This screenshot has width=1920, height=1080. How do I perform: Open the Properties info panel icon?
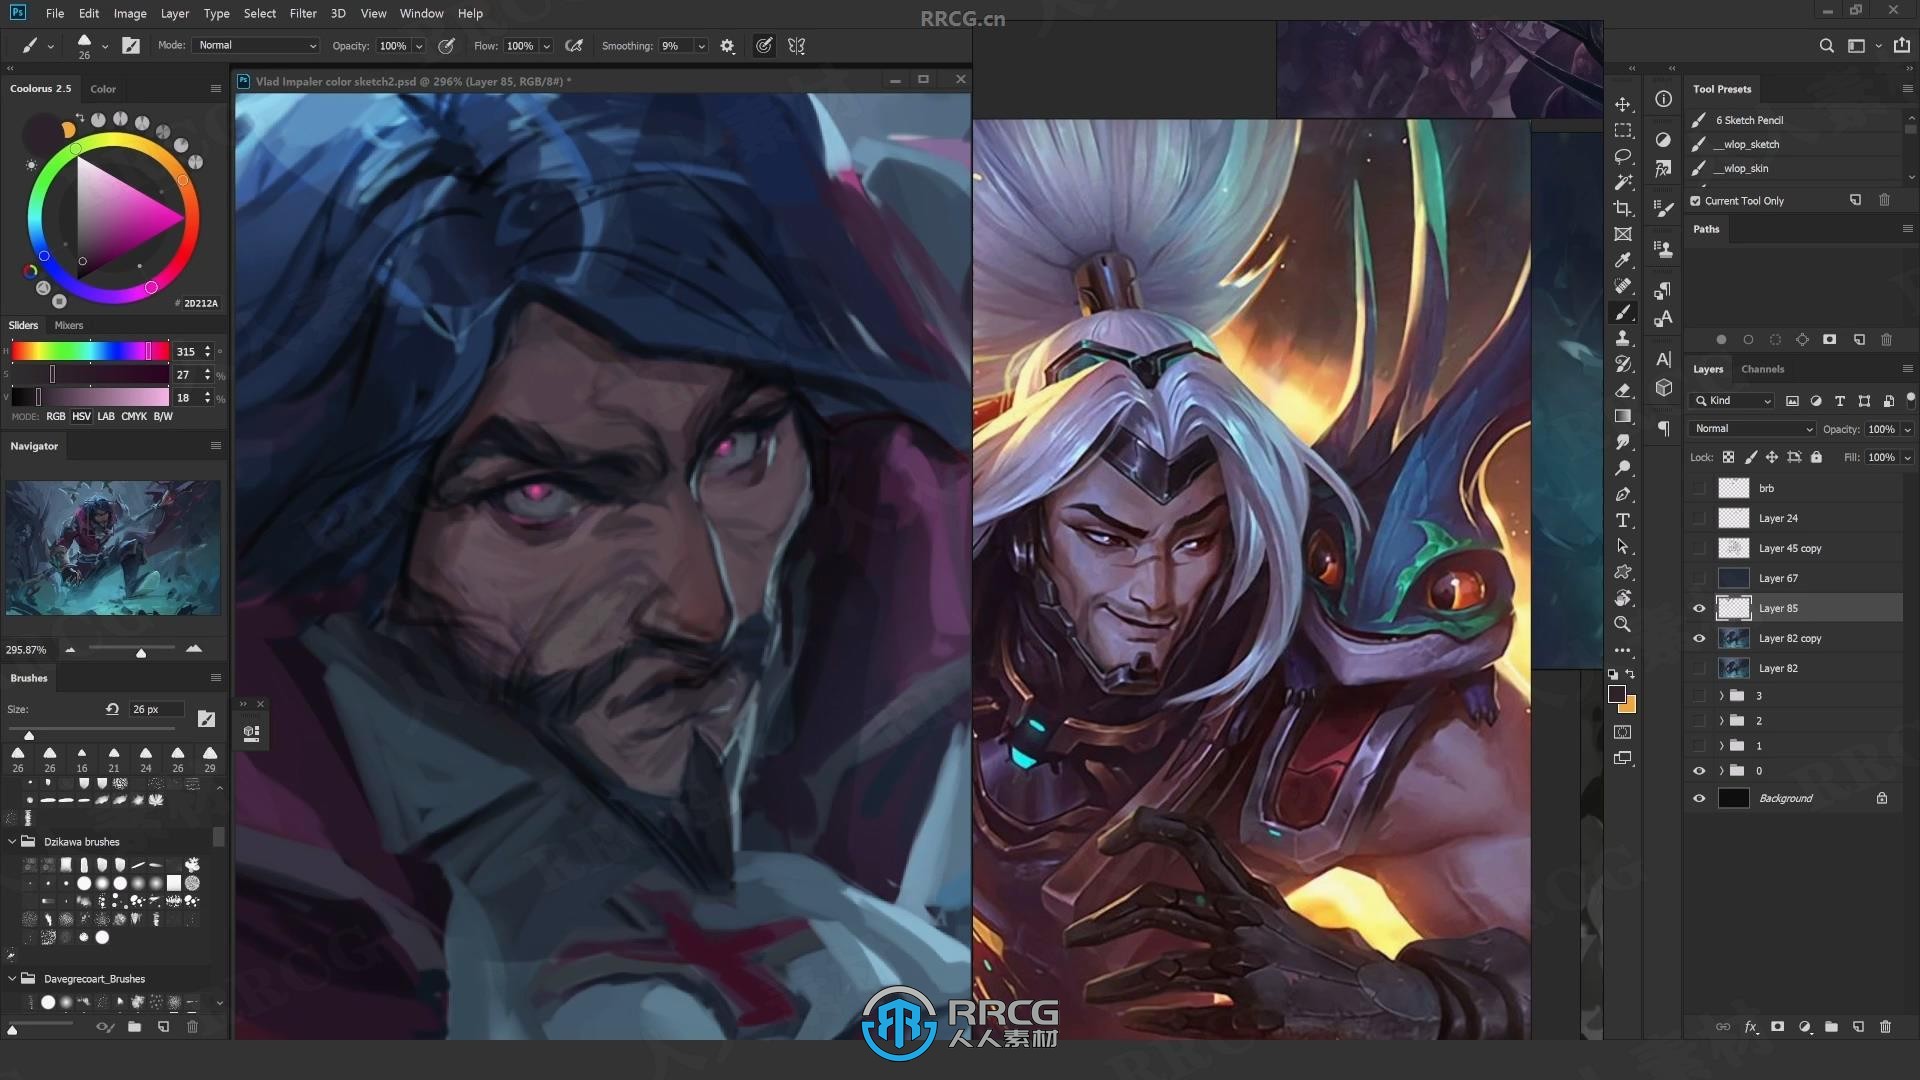point(1663,99)
